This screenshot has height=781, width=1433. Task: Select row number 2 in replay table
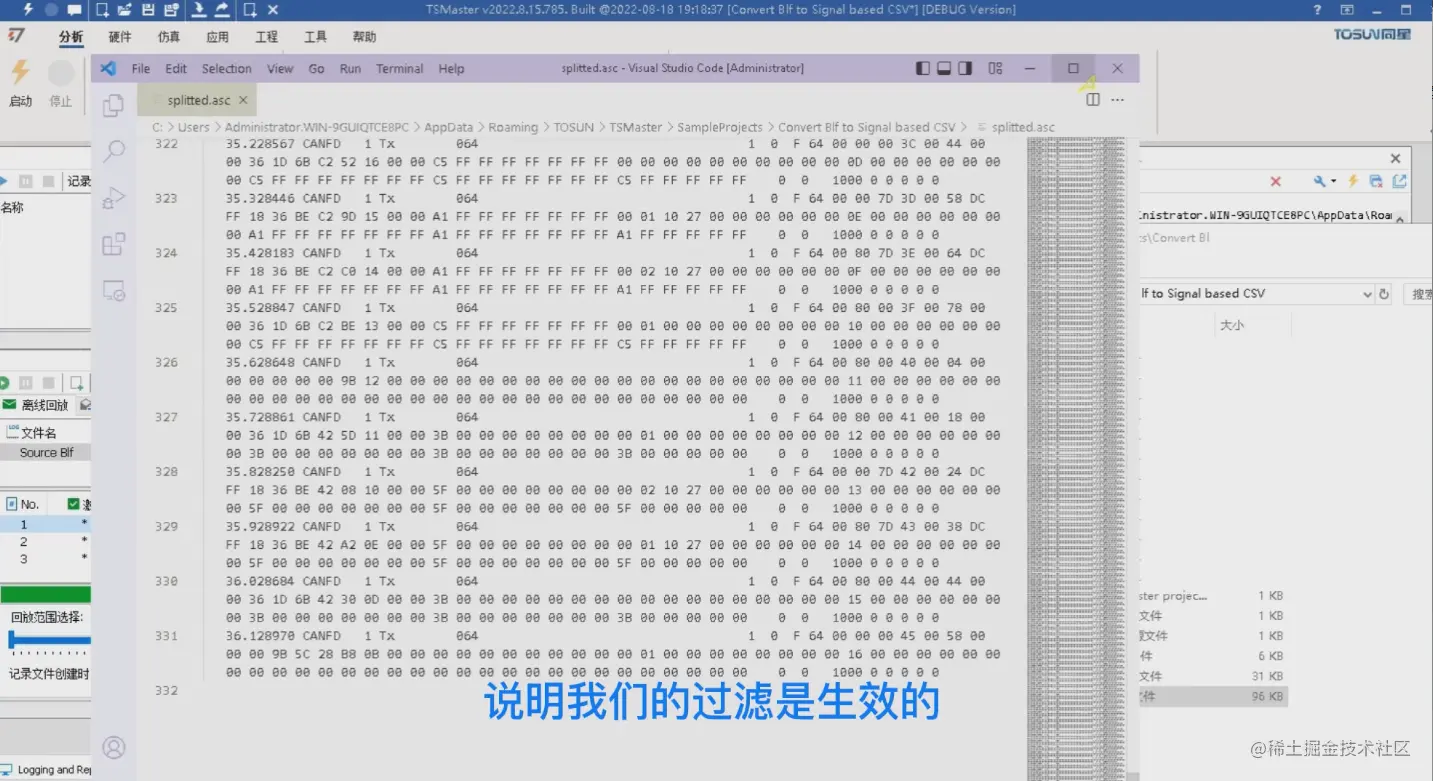coord(45,541)
